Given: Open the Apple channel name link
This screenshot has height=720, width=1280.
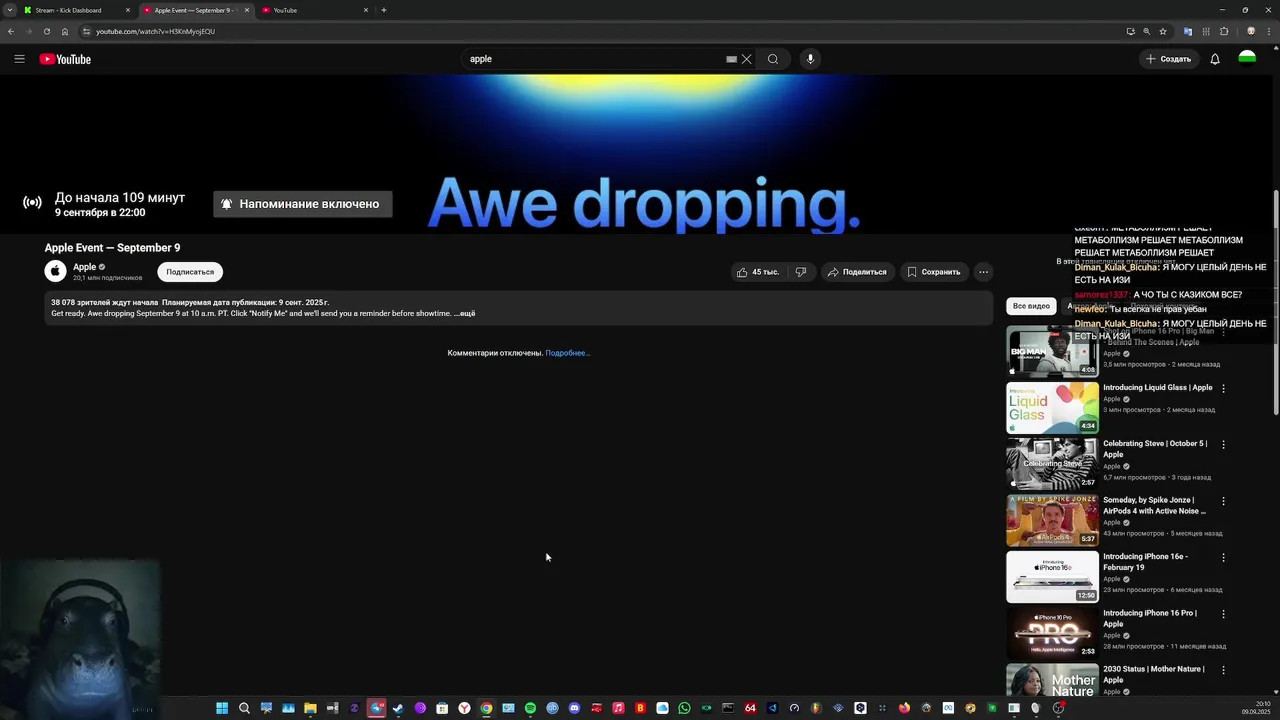Looking at the screenshot, I should coord(84,267).
